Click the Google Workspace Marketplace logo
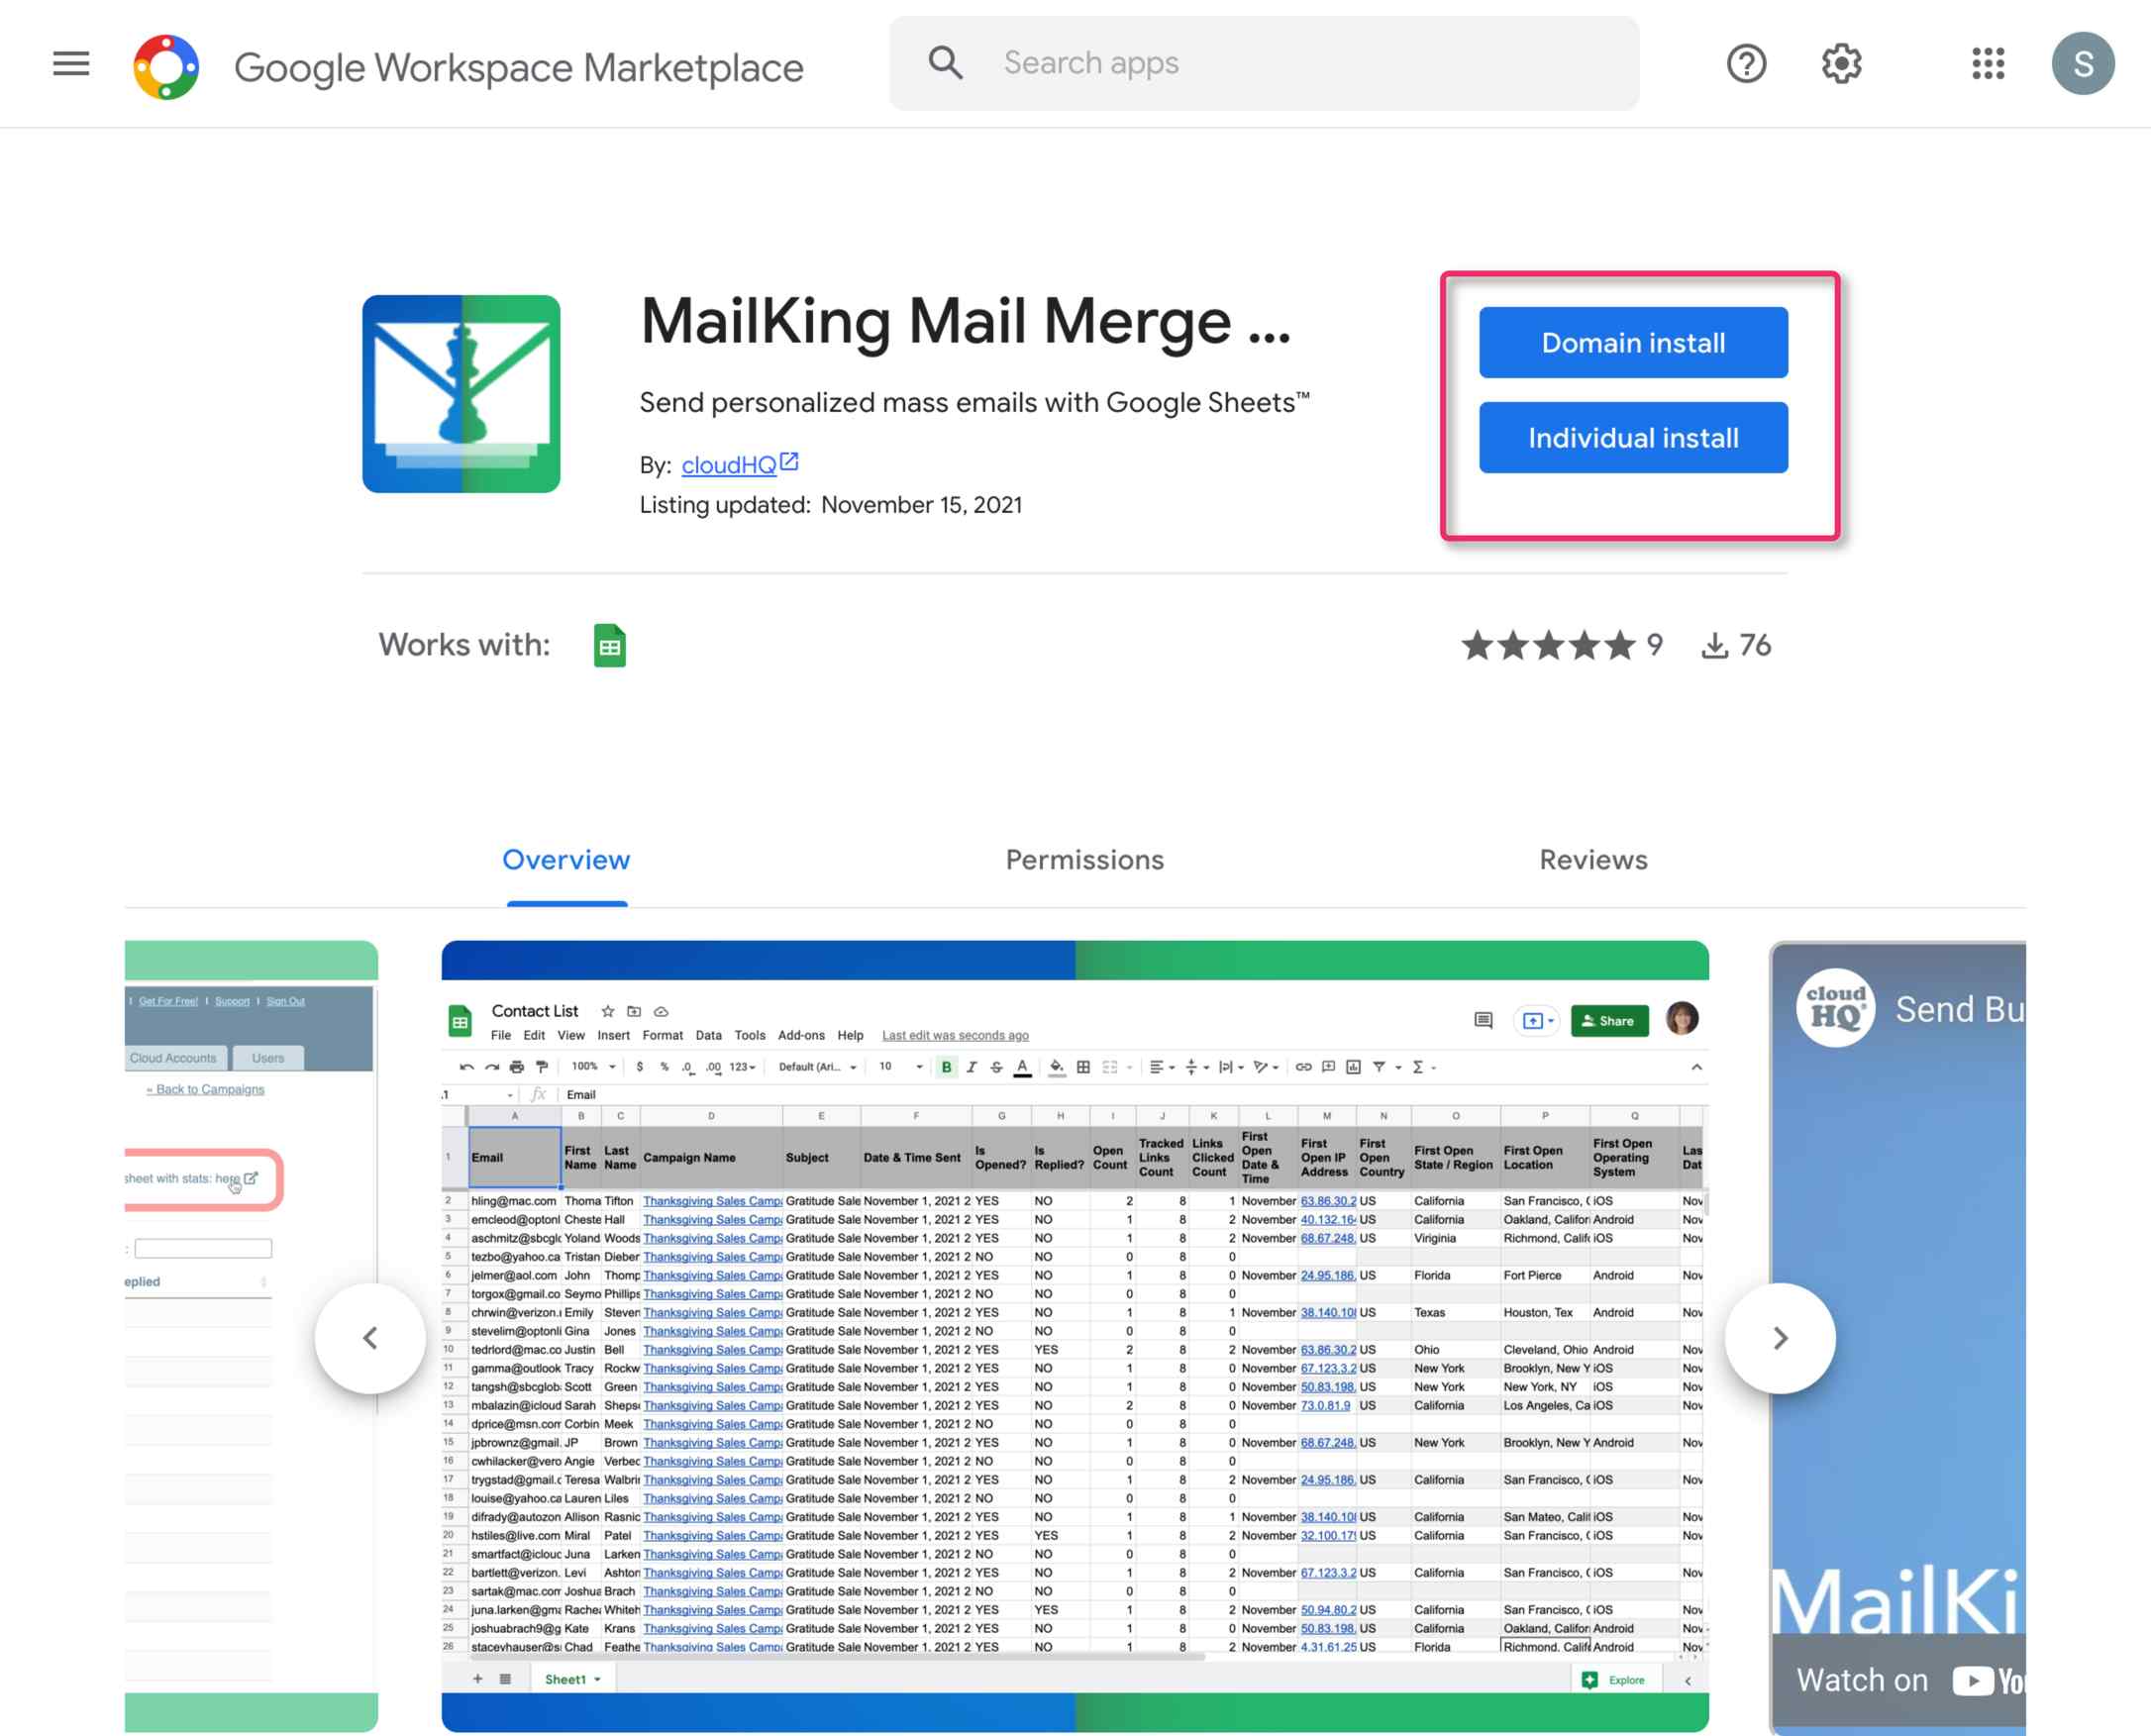 coord(166,67)
